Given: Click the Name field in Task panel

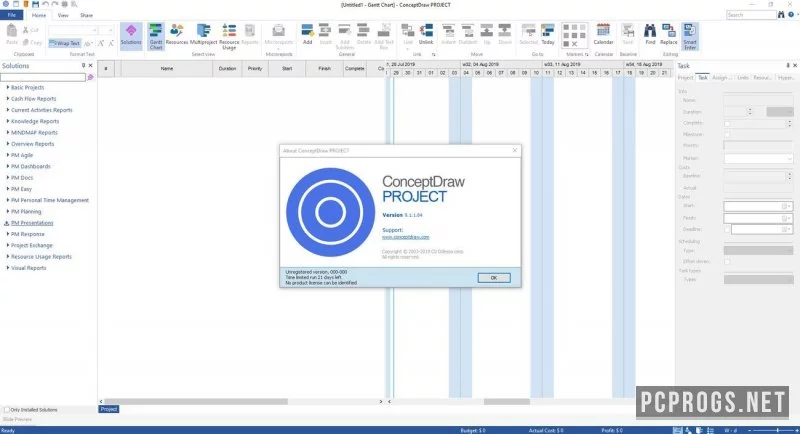Looking at the screenshot, I should tap(758, 100).
